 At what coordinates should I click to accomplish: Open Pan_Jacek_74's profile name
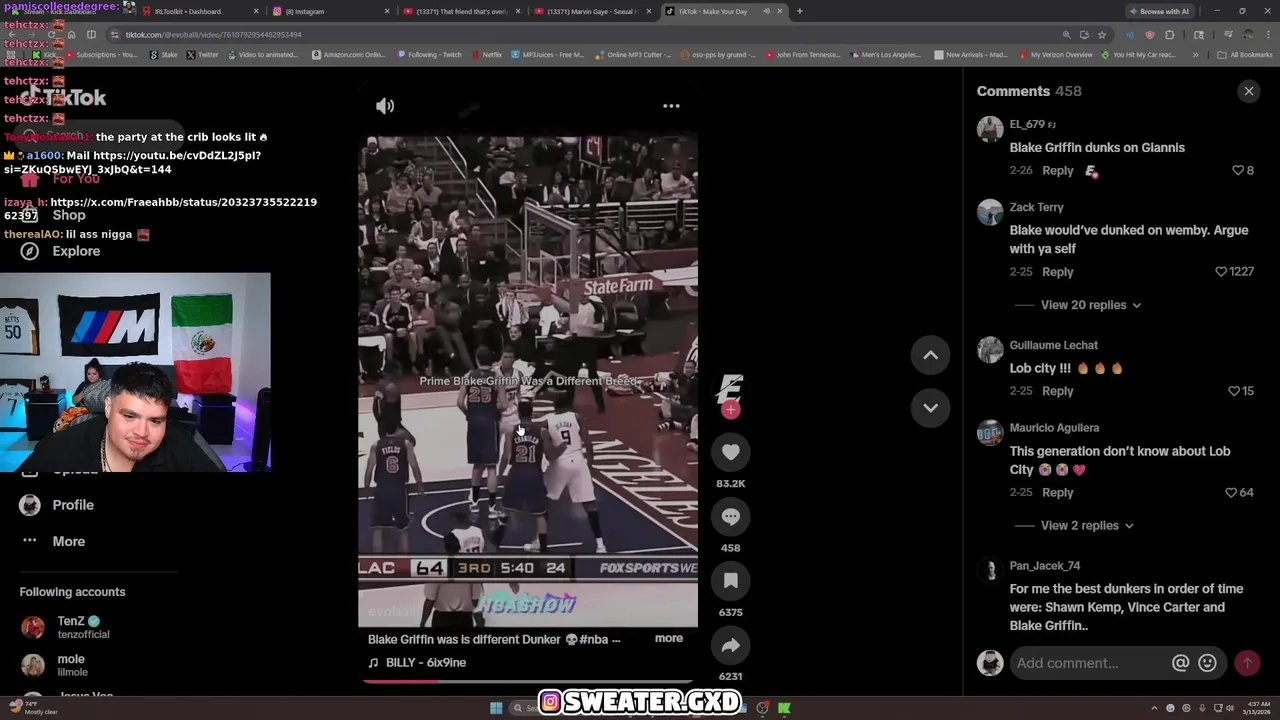1044,566
